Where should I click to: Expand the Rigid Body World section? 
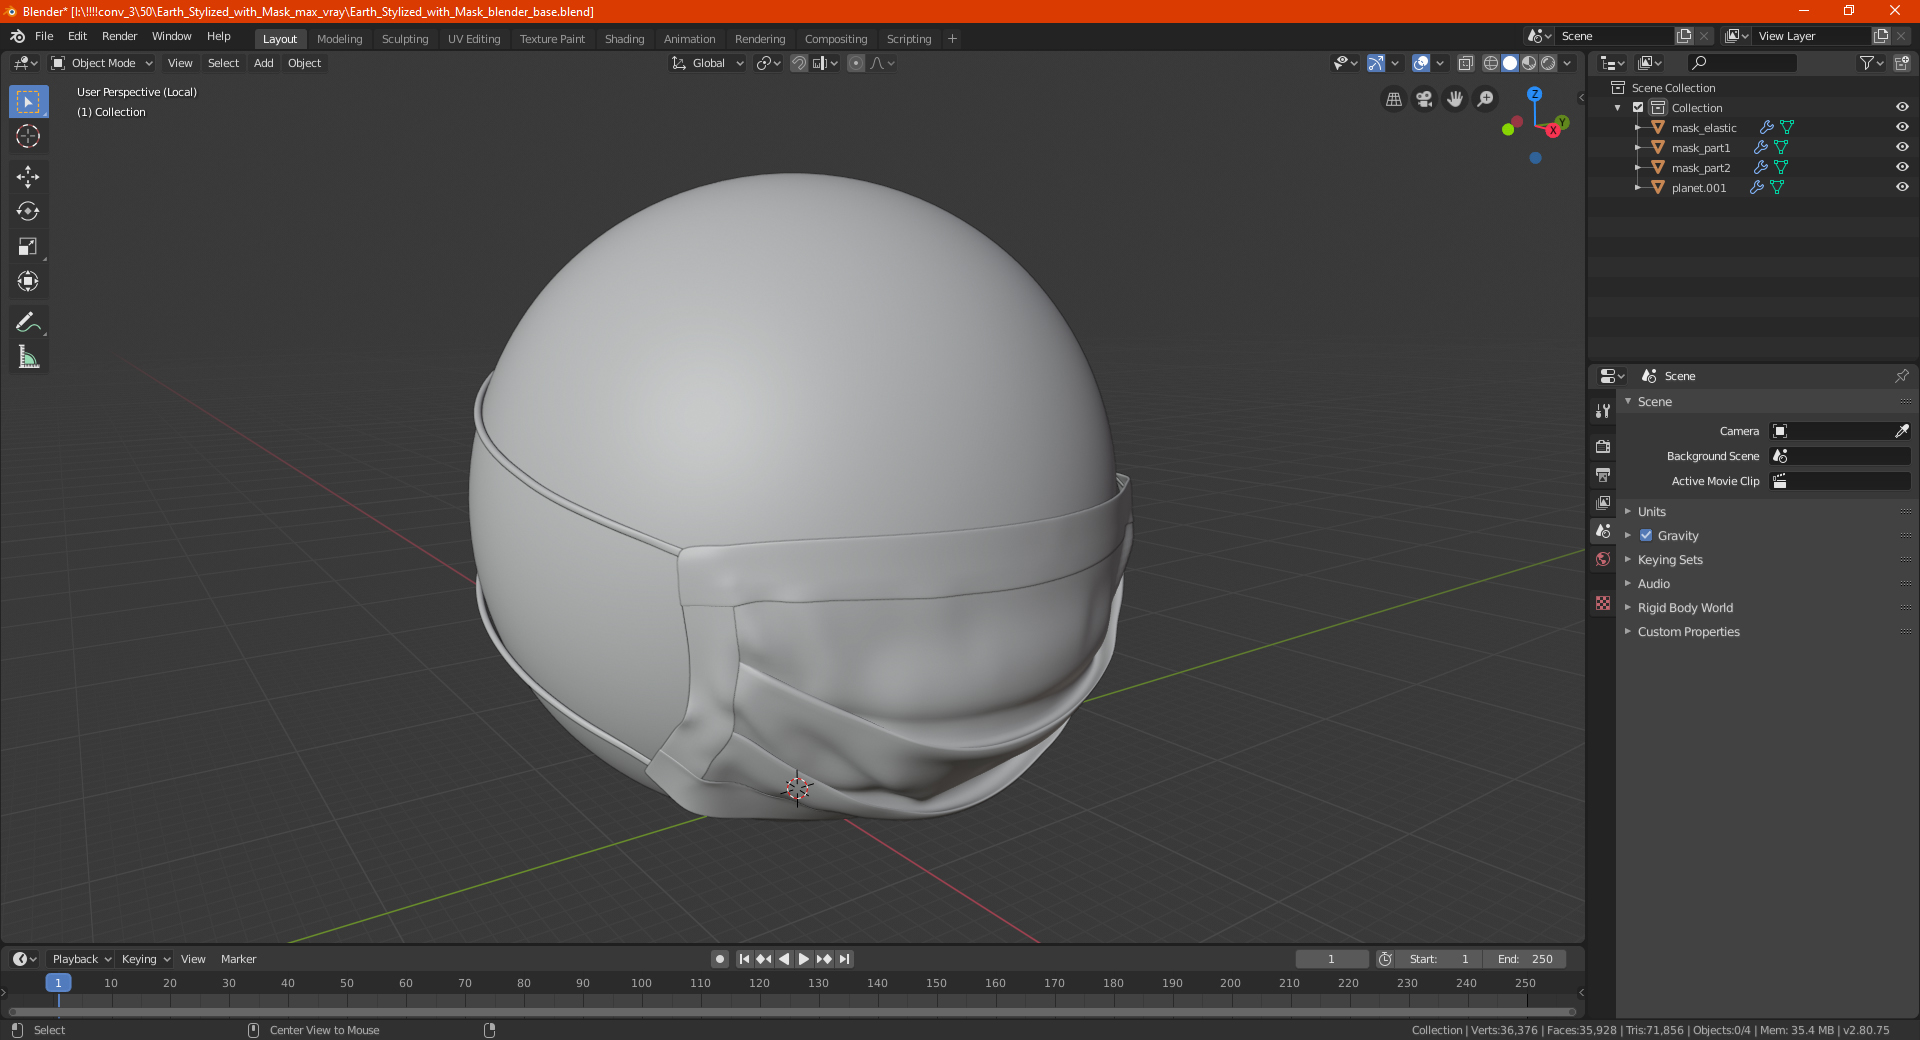coord(1684,608)
